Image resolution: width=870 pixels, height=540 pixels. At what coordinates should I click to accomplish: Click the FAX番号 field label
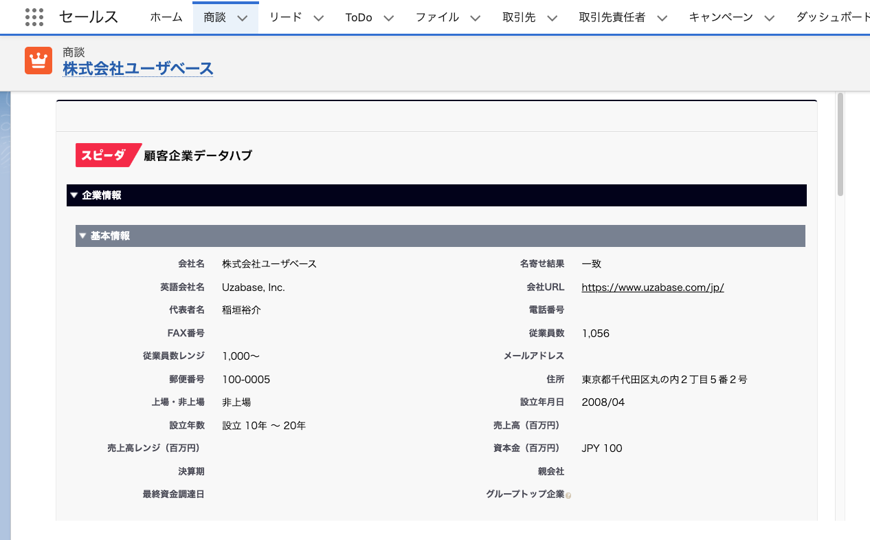click(x=186, y=333)
